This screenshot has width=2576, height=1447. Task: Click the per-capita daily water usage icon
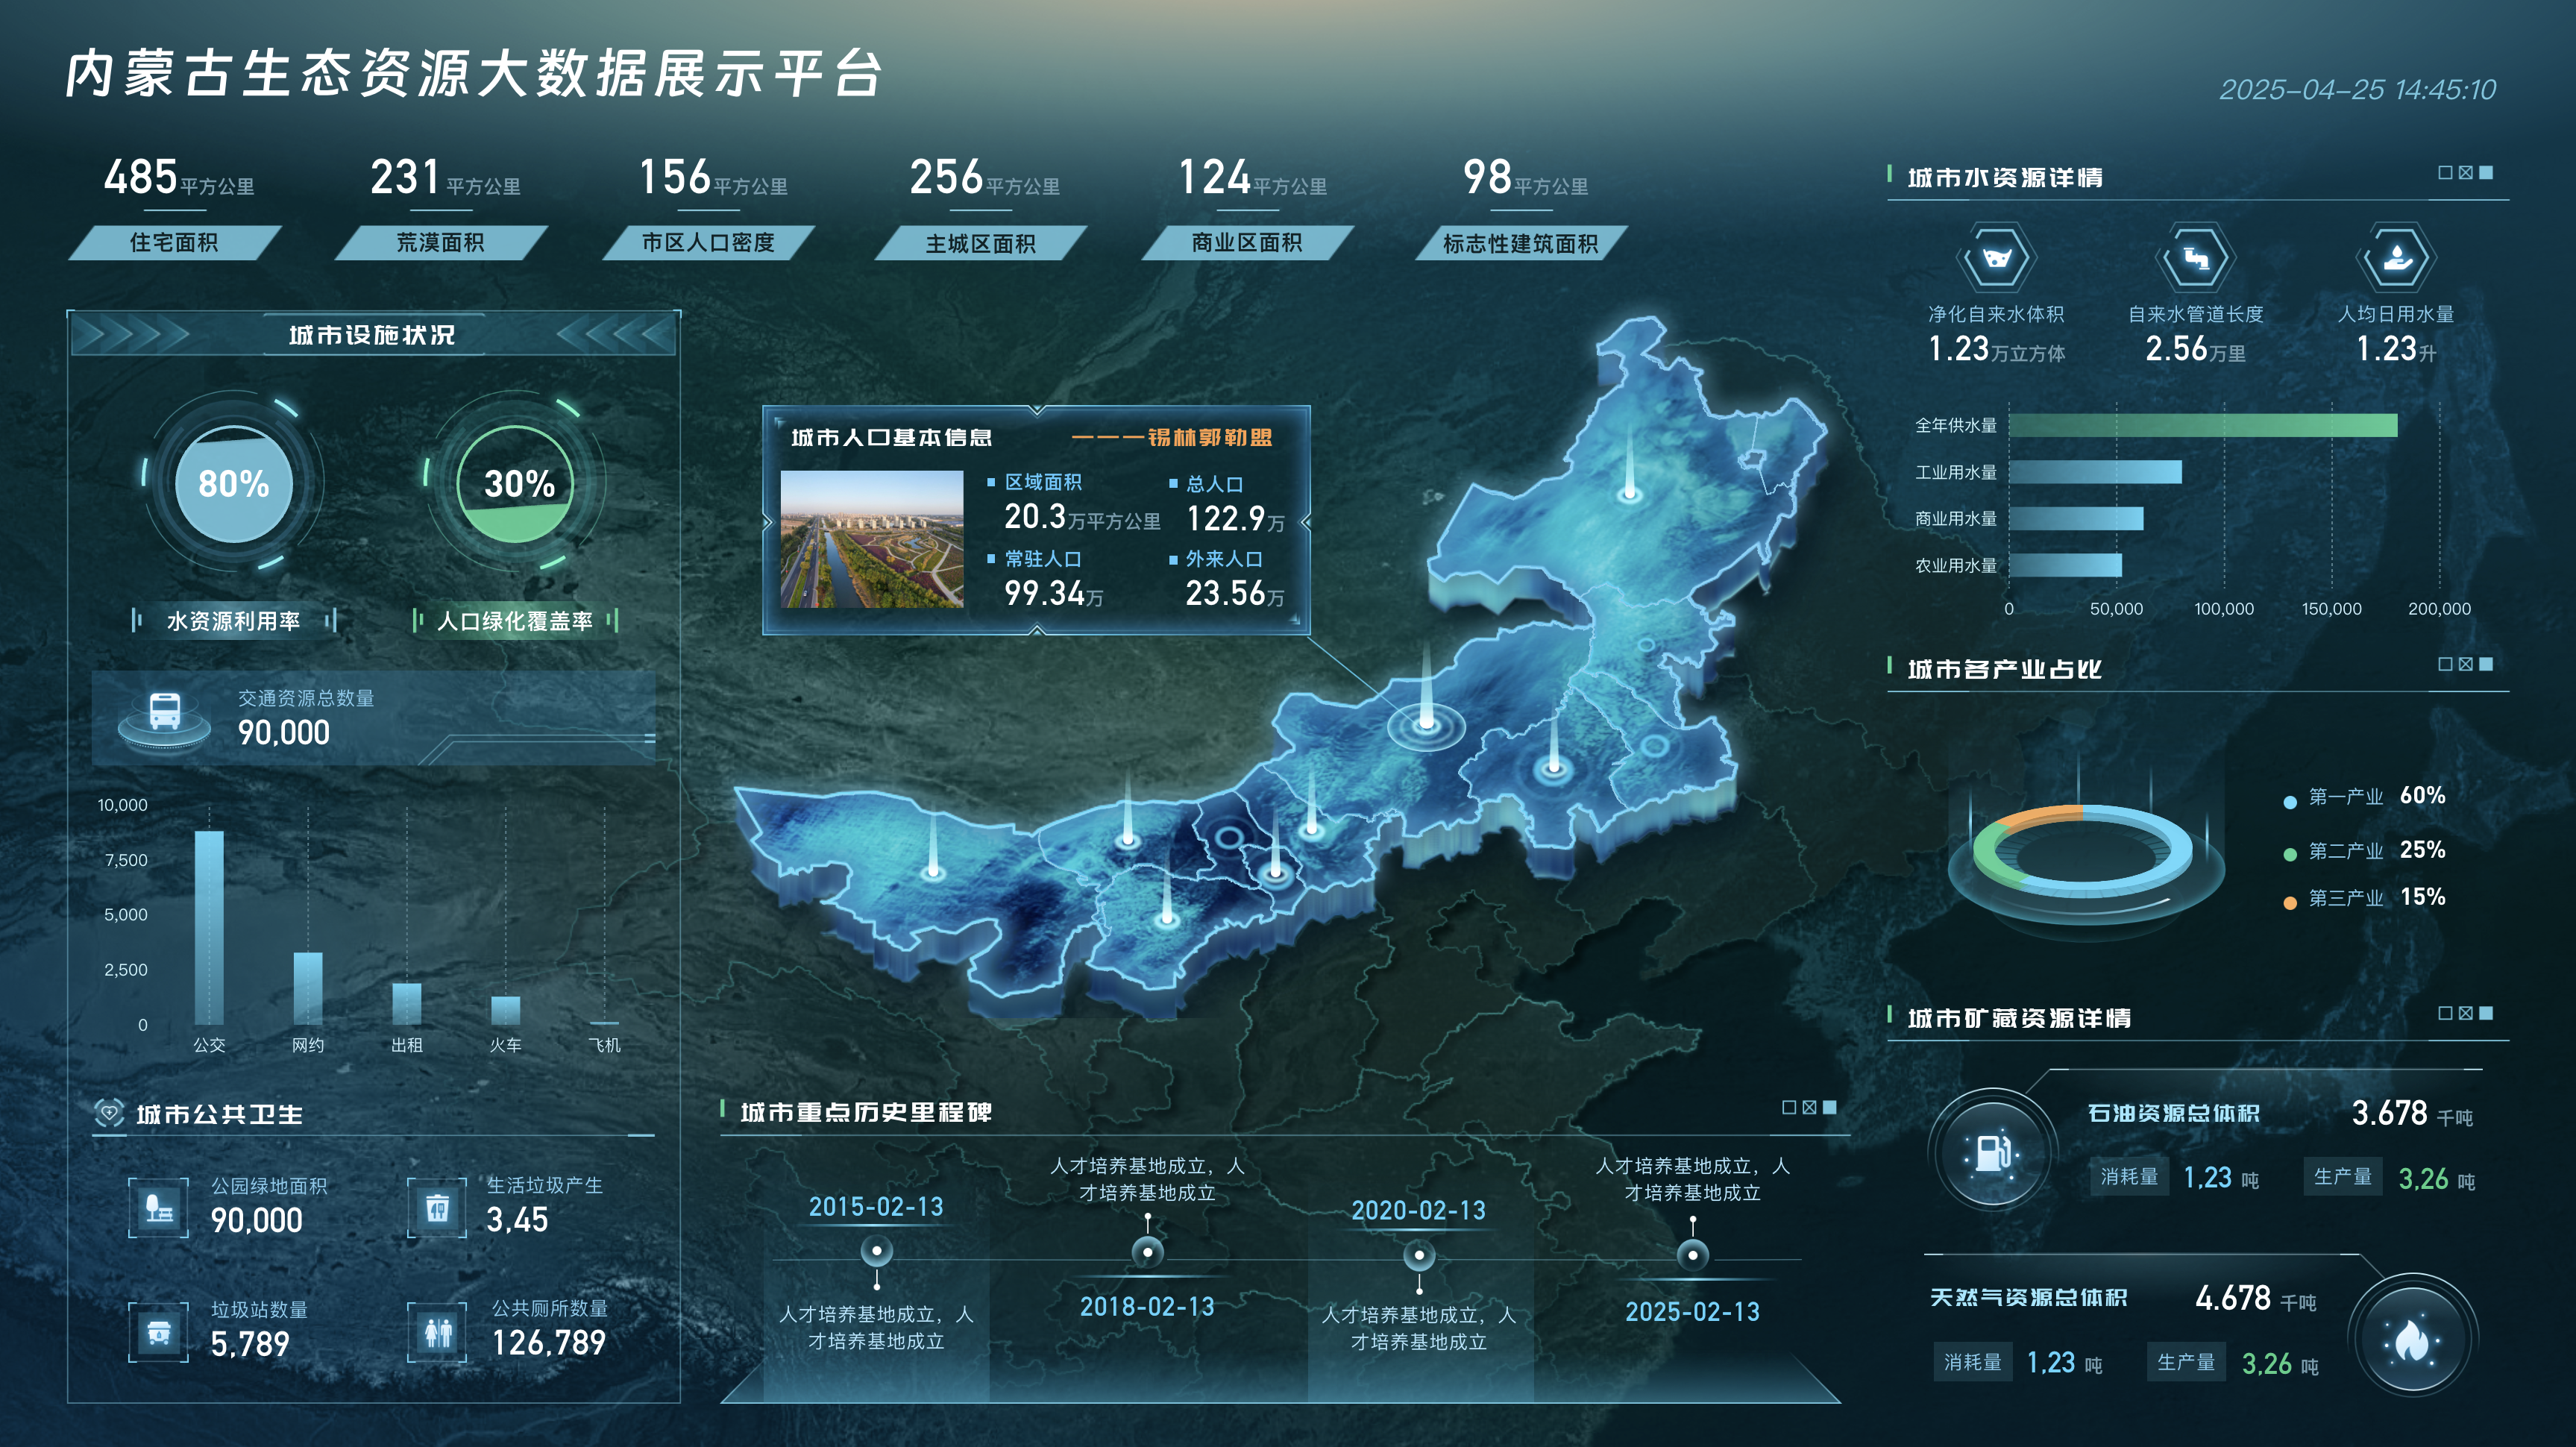2396,258
